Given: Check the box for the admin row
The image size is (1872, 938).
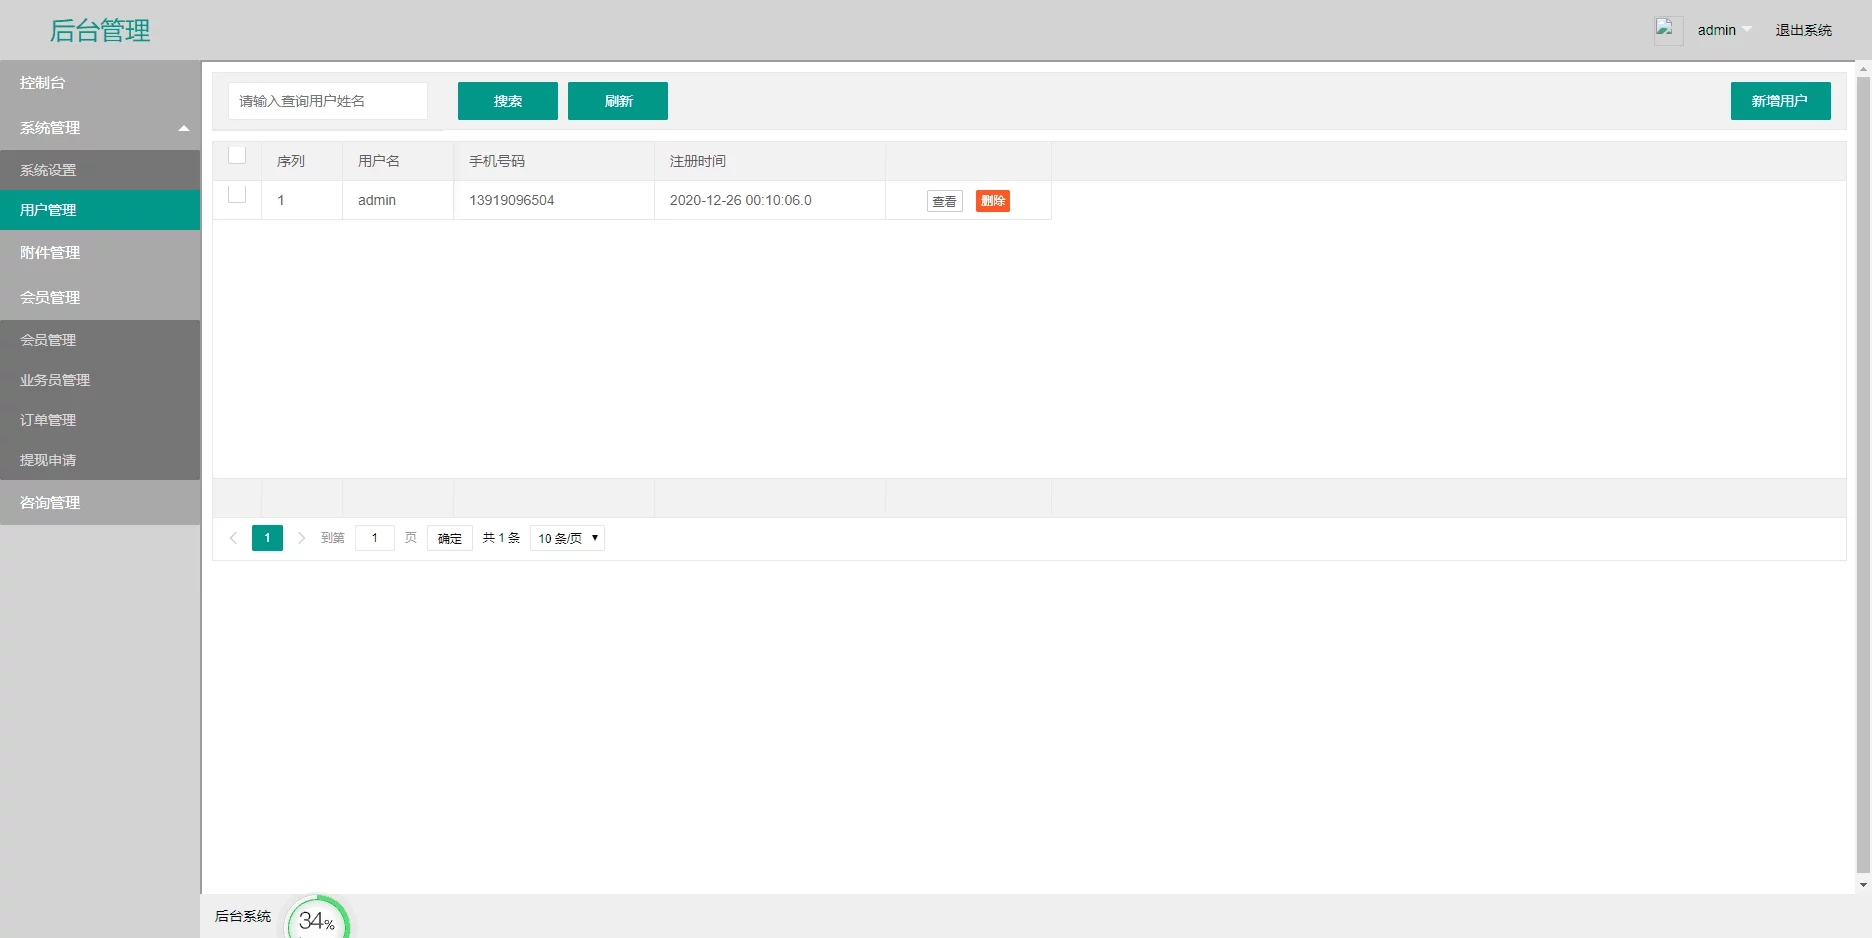Looking at the screenshot, I should point(237,195).
